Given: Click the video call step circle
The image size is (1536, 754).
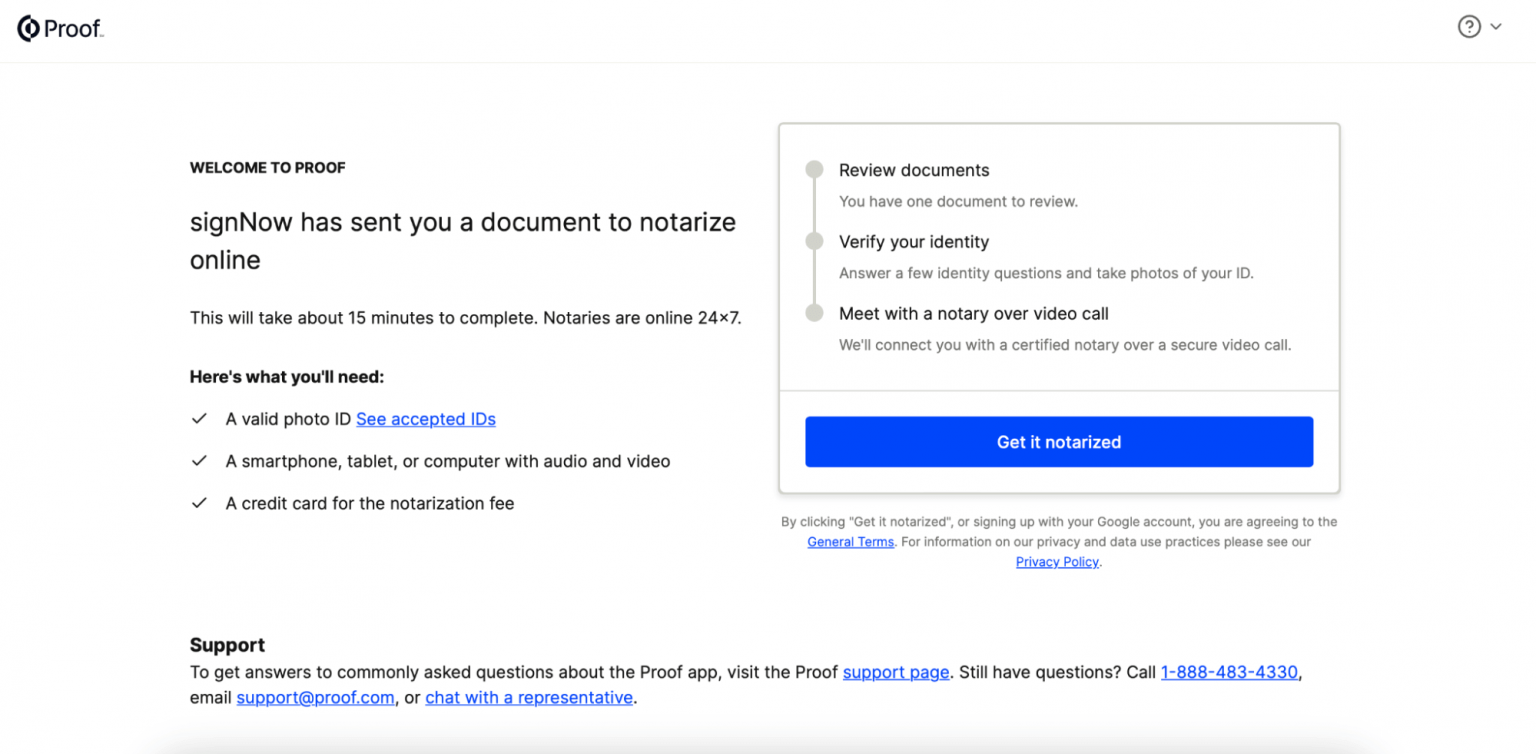Looking at the screenshot, I should pos(815,314).
